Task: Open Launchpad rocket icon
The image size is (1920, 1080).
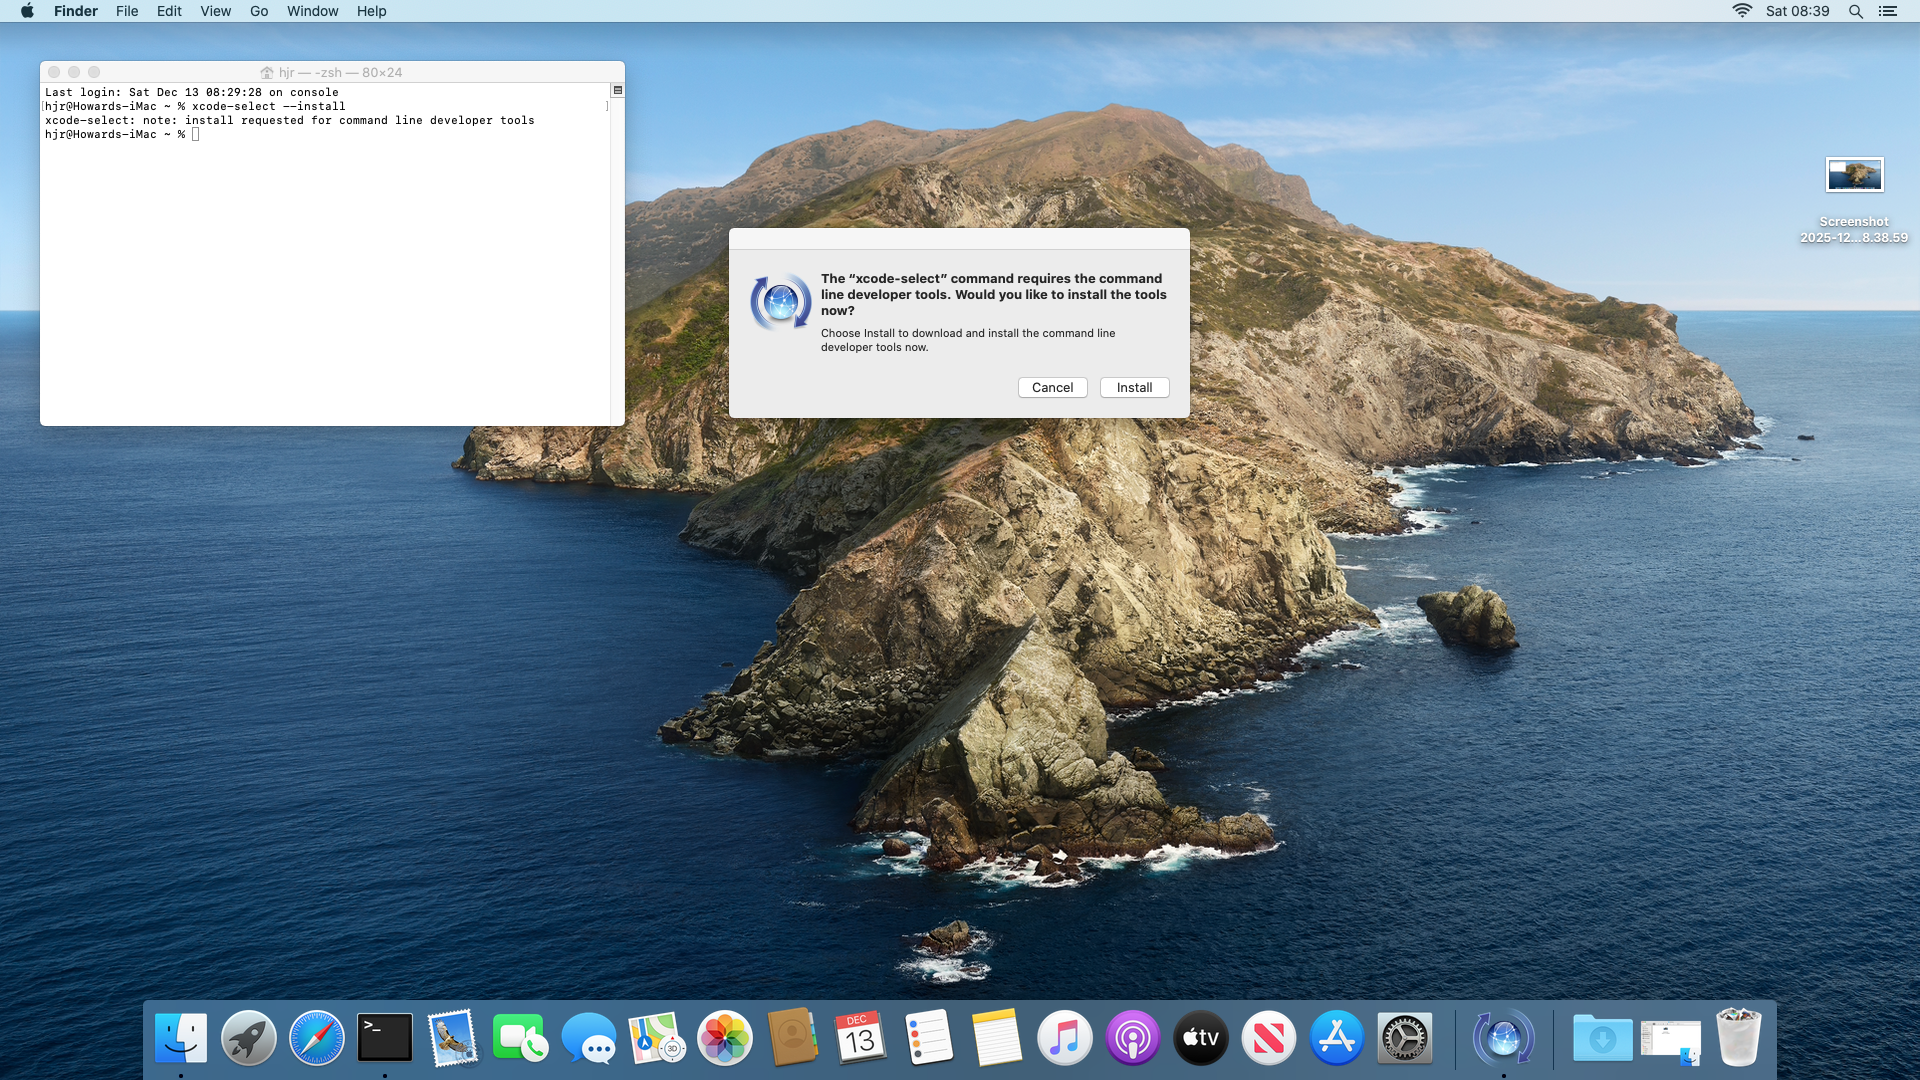Action: point(249,1038)
